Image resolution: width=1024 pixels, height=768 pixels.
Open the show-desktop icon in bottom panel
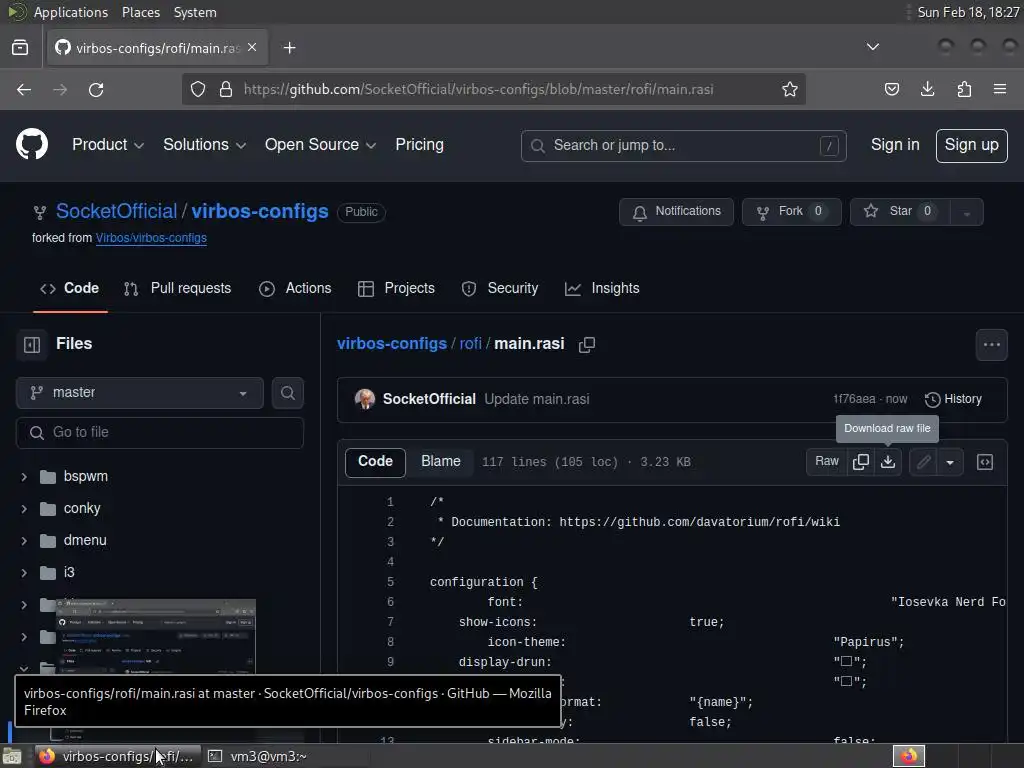[12, 756]
